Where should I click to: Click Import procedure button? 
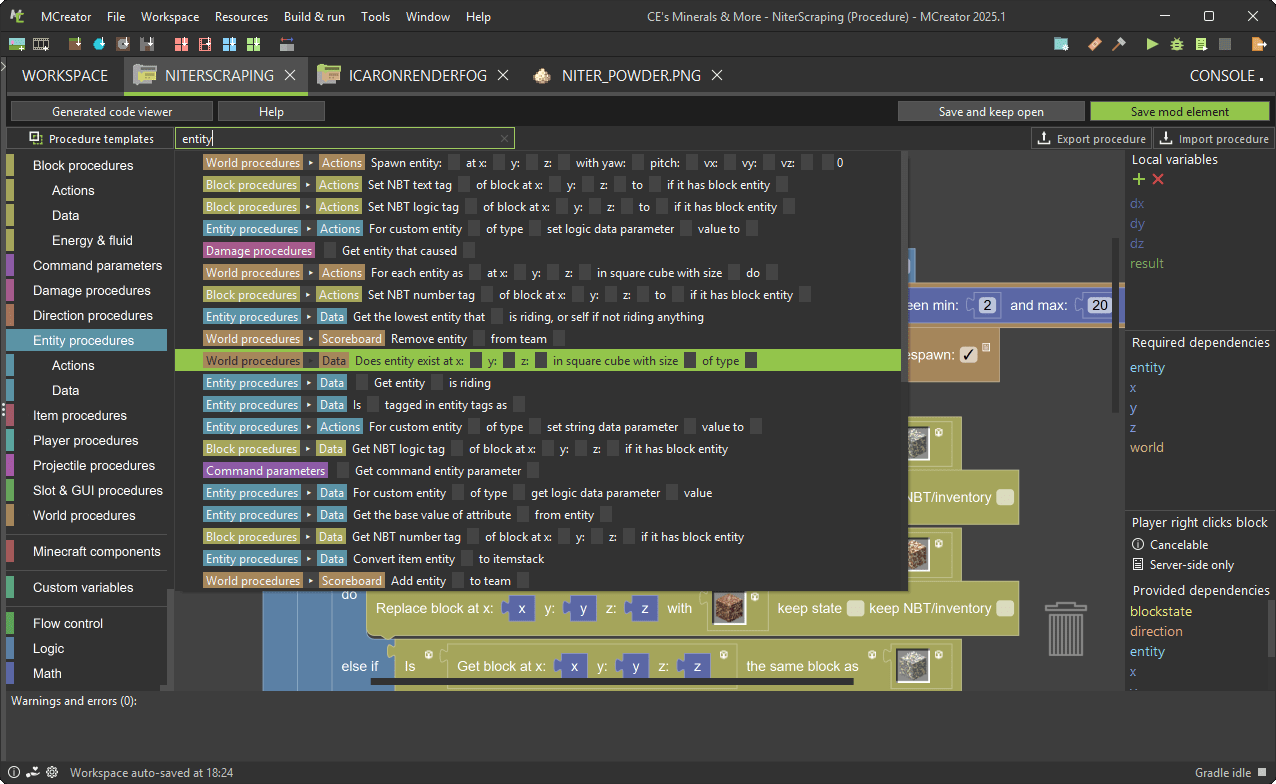click(1214, 138)
